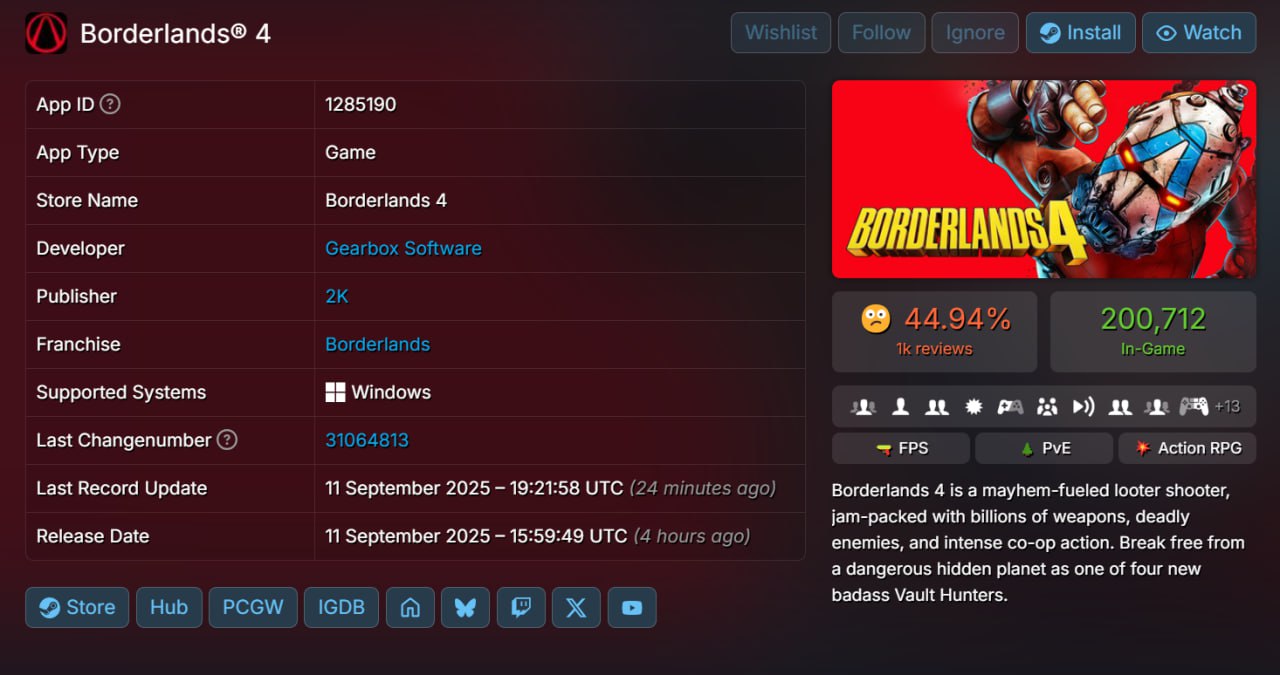The image size is (1280, 675).
Task: Click the 1k reviews label
Action: coord(934,349)
